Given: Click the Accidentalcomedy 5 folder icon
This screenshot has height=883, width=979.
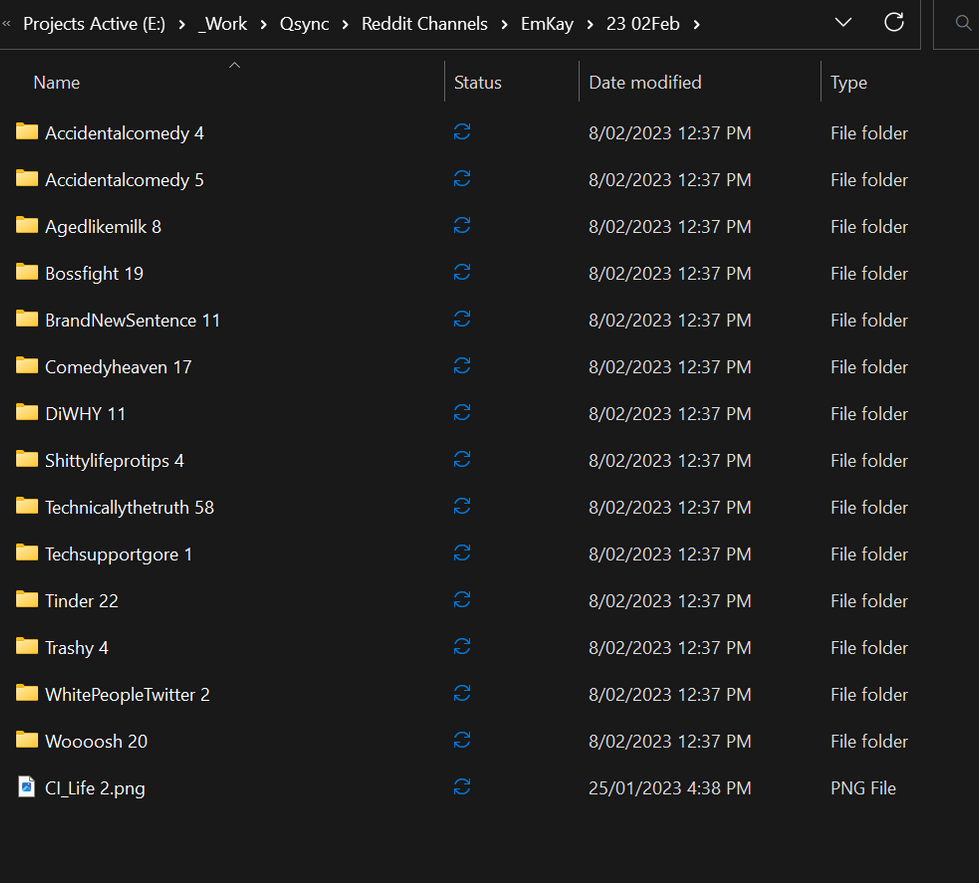Looking at the screenshot, I should tap(27, 179).
